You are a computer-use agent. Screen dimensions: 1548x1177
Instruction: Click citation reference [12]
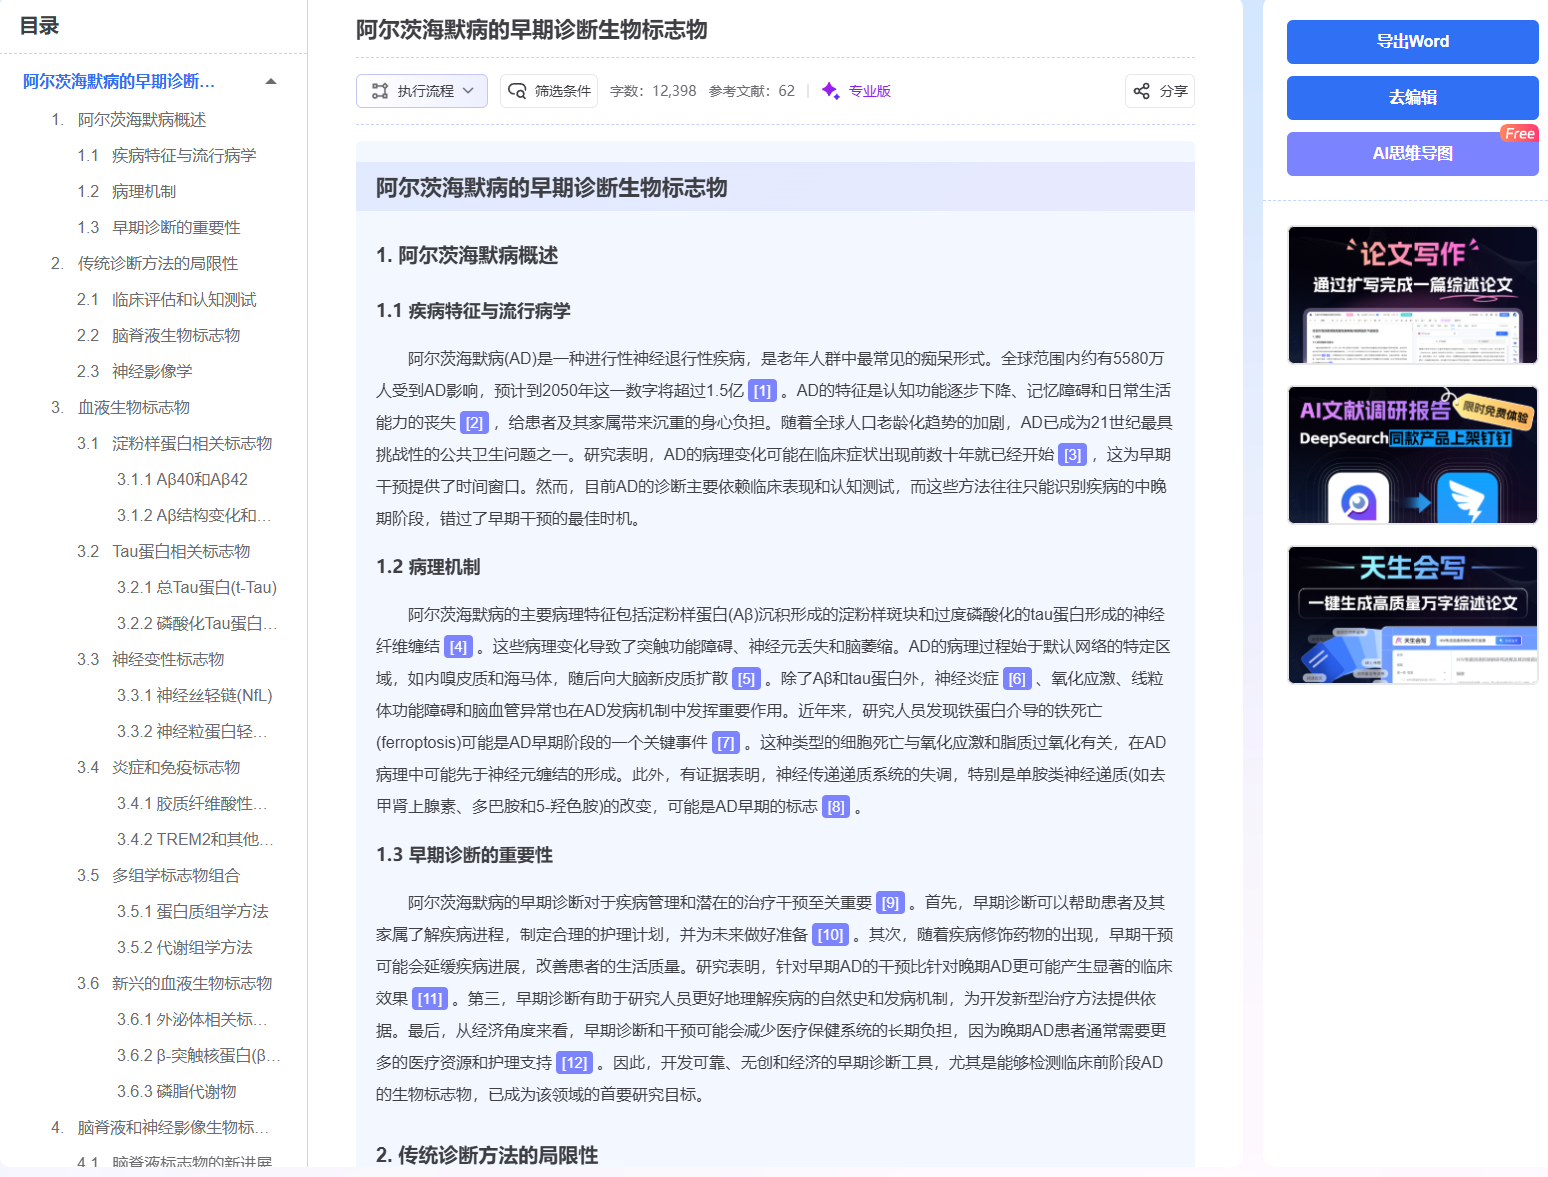pos(574,1063)
